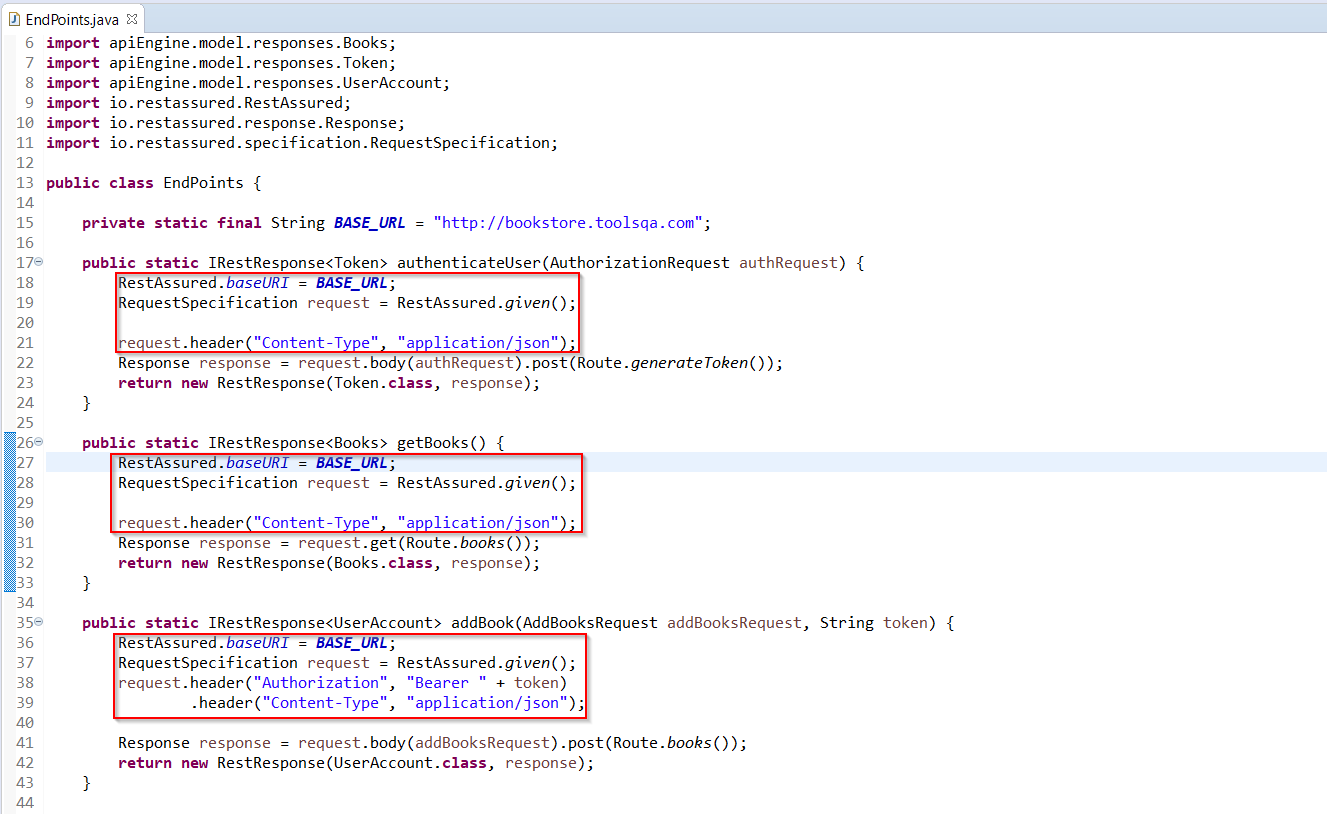Click the addBook method name
This screenshot has height=814, width=1327.
[x=483, y=623]
